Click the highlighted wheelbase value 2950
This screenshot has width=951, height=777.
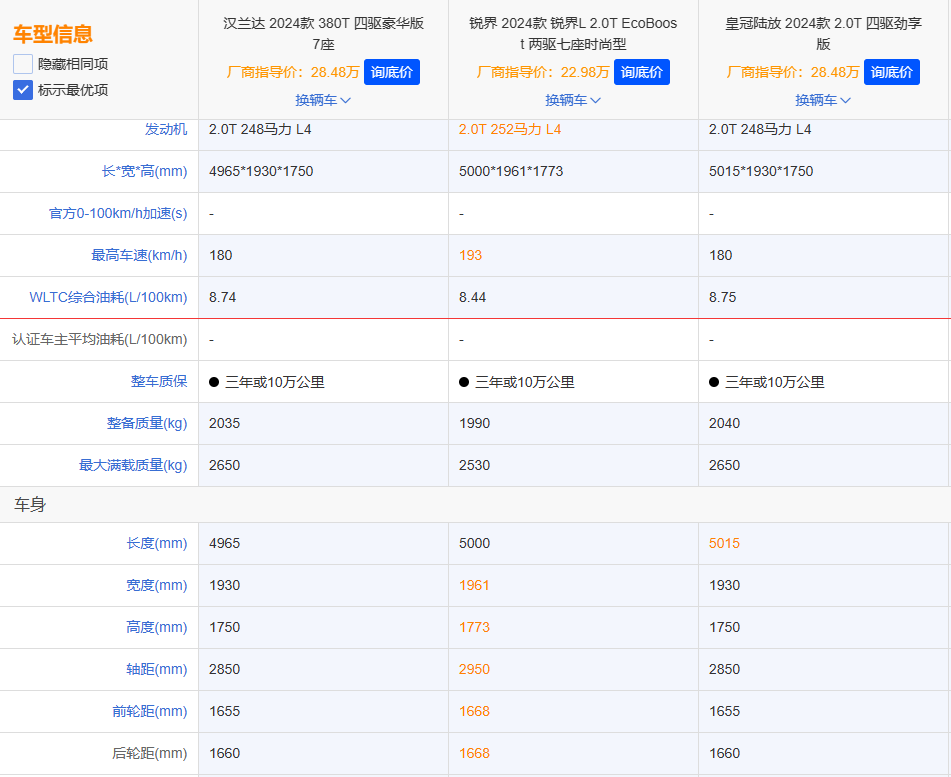click(474, 669)
